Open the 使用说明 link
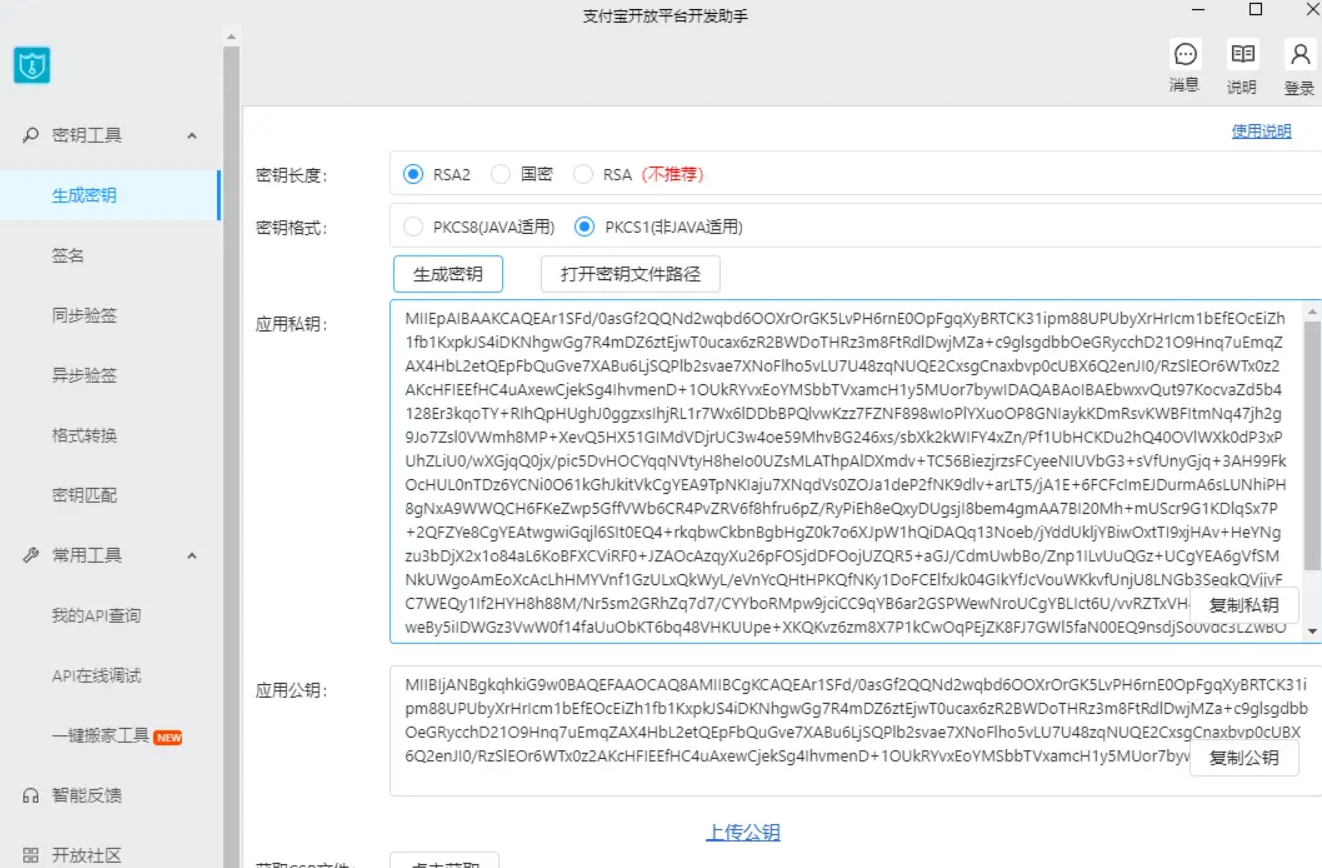 coord(1261,131)
